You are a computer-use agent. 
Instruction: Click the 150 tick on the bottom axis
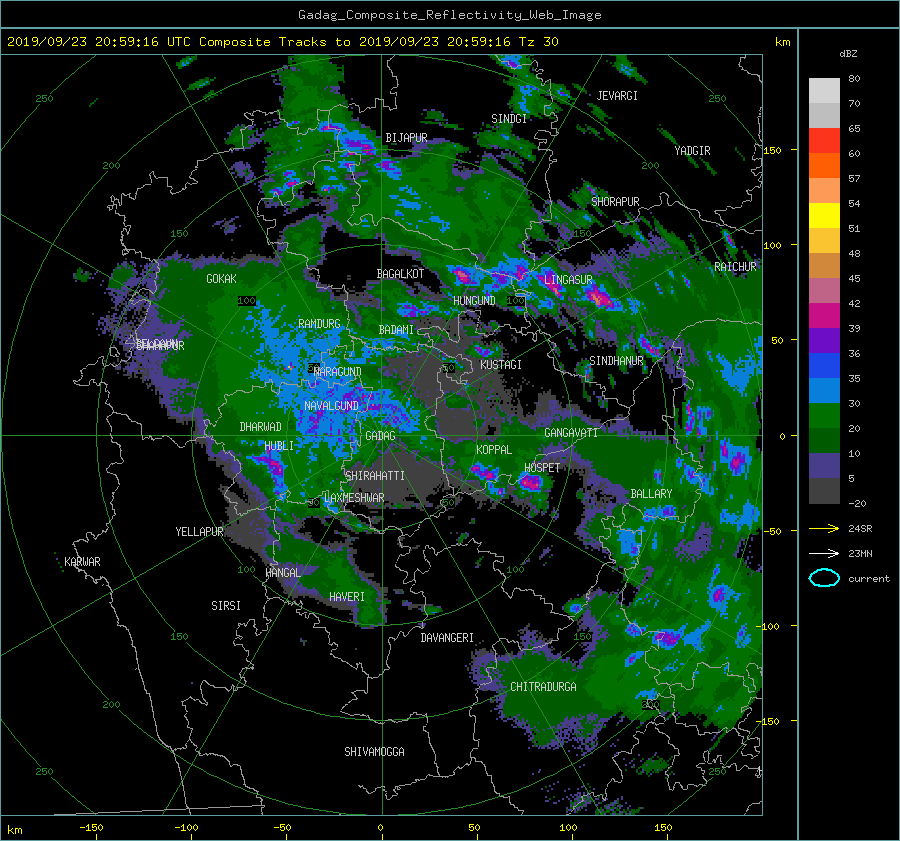(x=663, y=827)
